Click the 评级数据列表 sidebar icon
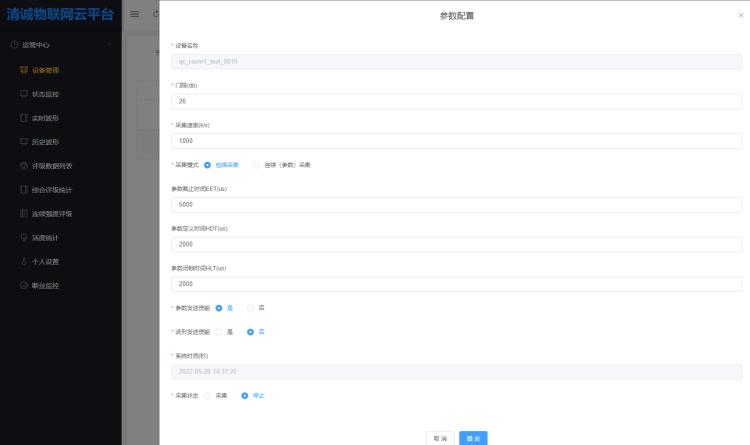The image size is (750, 445). click(x=24, y=166)
